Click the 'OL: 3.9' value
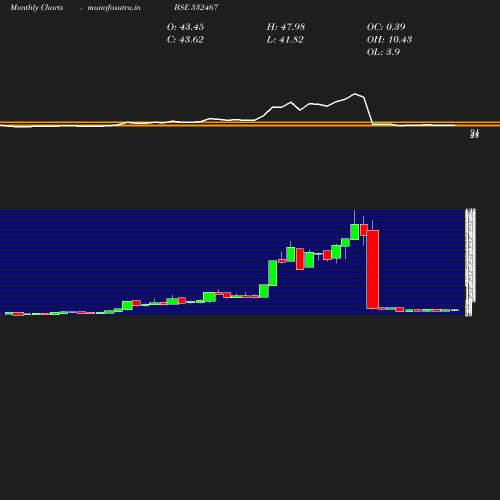The height and width of the screenshot is (500, 500). tap(383, 52)
